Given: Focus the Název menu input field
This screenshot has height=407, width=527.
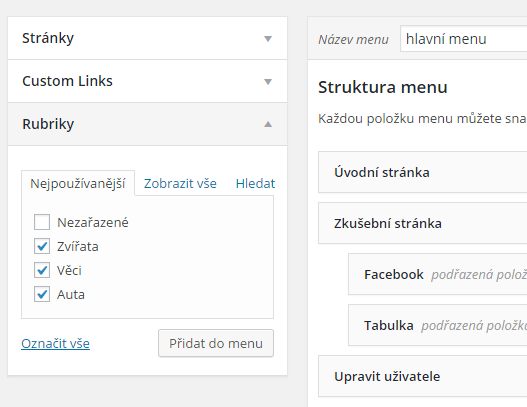Looking at the screenshot, I should pyautogui.click(x=463, y=39).
